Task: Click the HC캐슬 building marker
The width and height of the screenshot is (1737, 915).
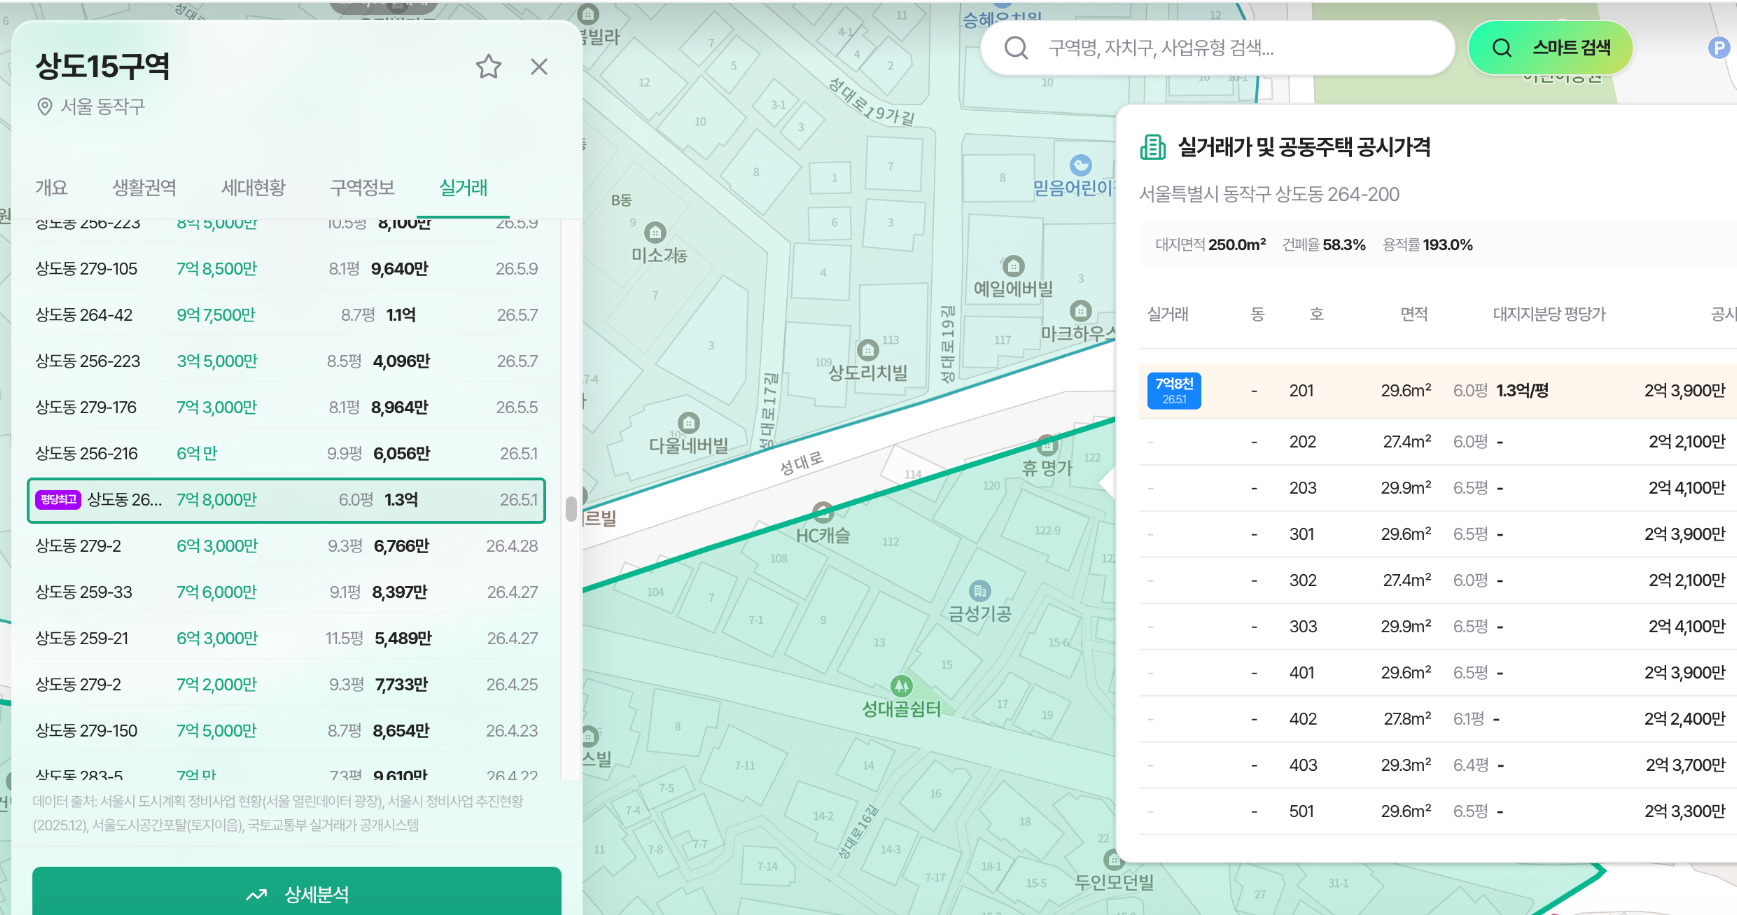Action: [823, 513]
